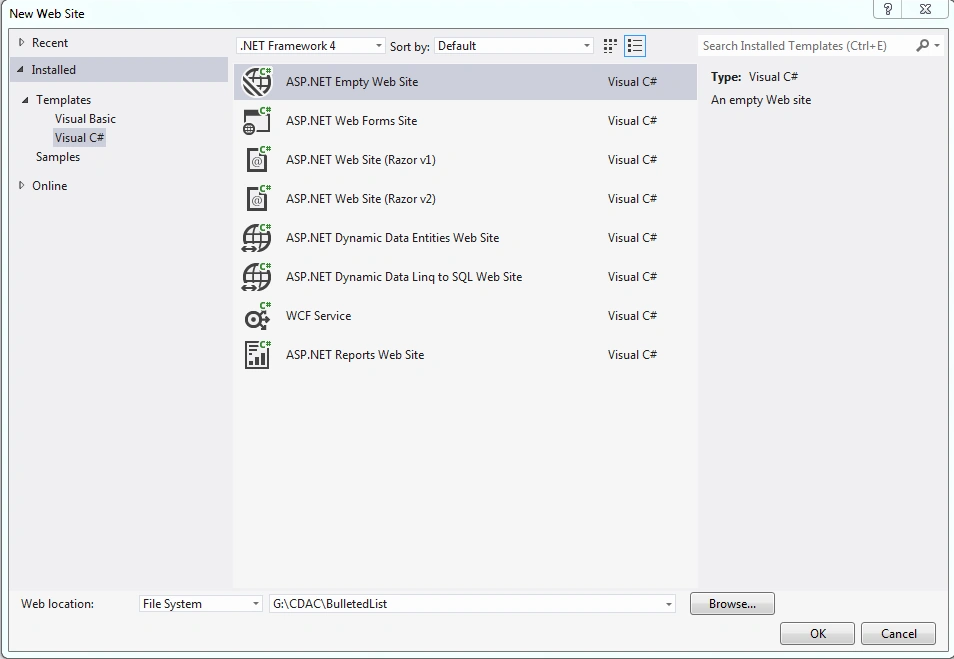The height and width of the screenshot is (659, 954).
Task: Close the New Web Site dialog
Action: pos(925,9)
